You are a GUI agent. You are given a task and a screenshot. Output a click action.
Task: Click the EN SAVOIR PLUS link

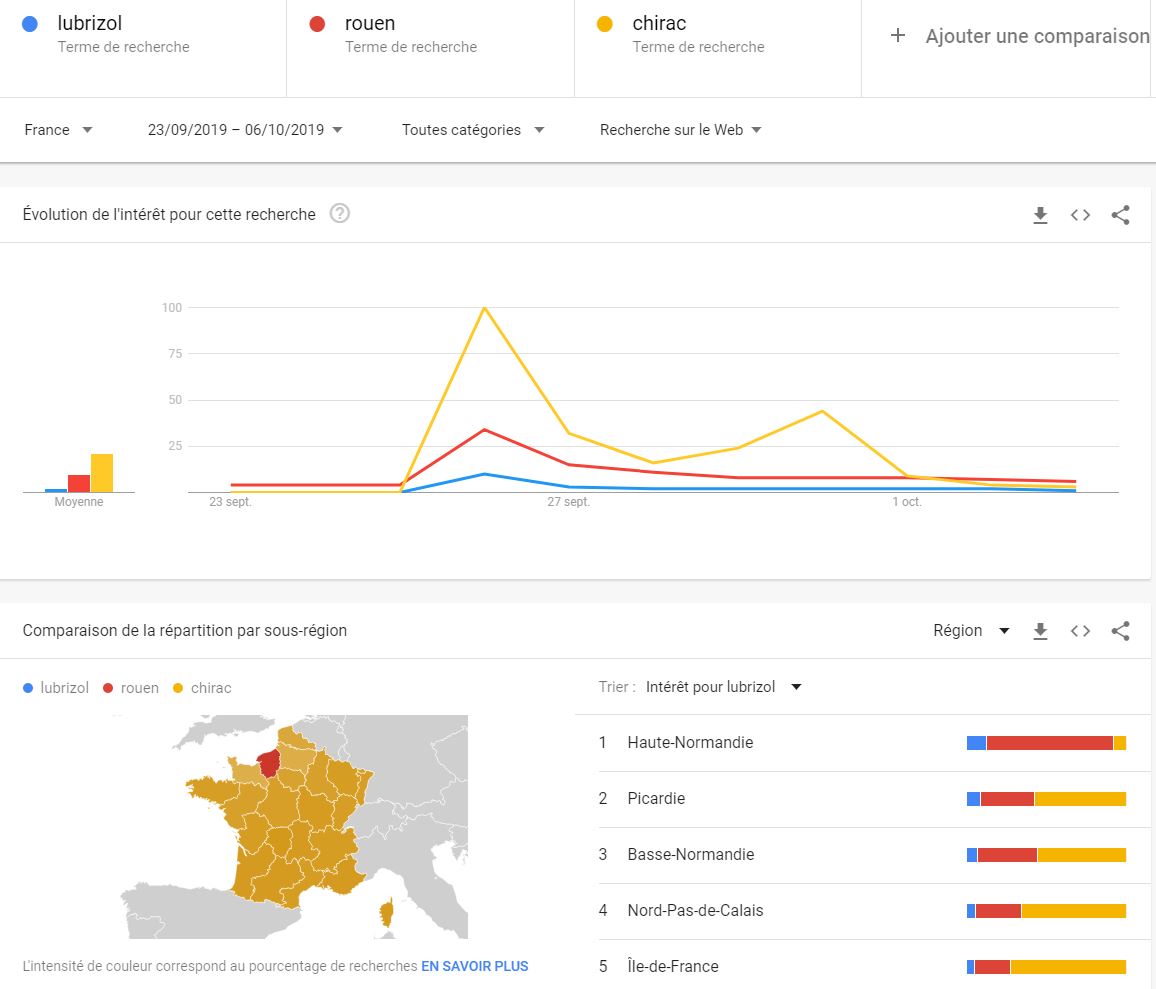(x=474, y=966)
